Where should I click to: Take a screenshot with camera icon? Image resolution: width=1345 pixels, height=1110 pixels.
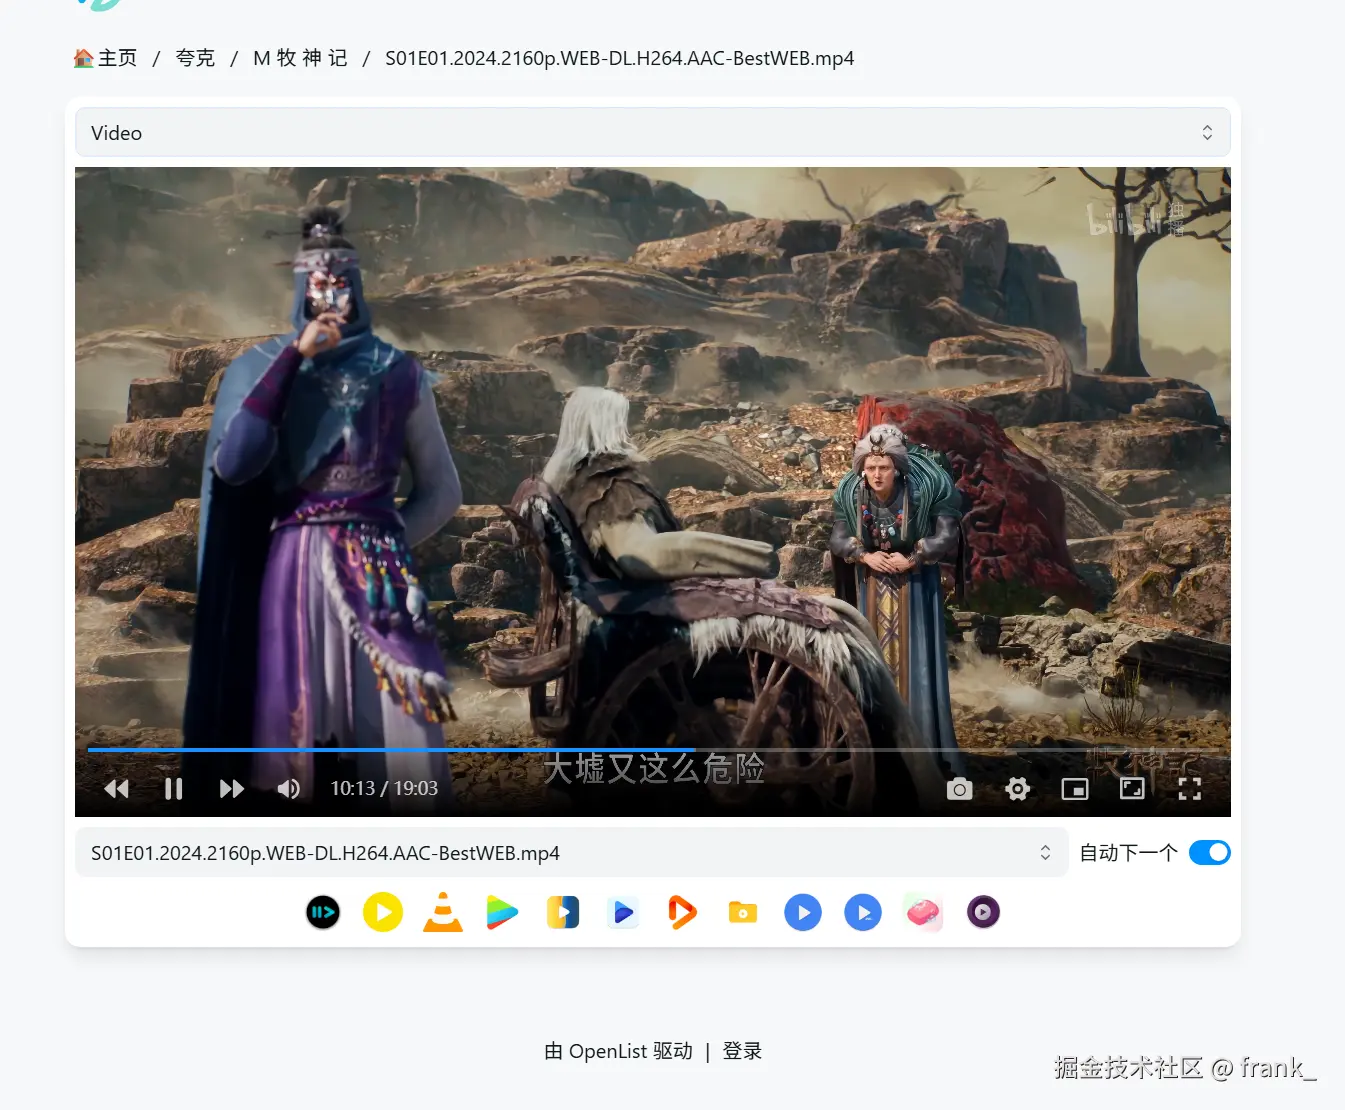pyautogui.click(x=960, y=789)
